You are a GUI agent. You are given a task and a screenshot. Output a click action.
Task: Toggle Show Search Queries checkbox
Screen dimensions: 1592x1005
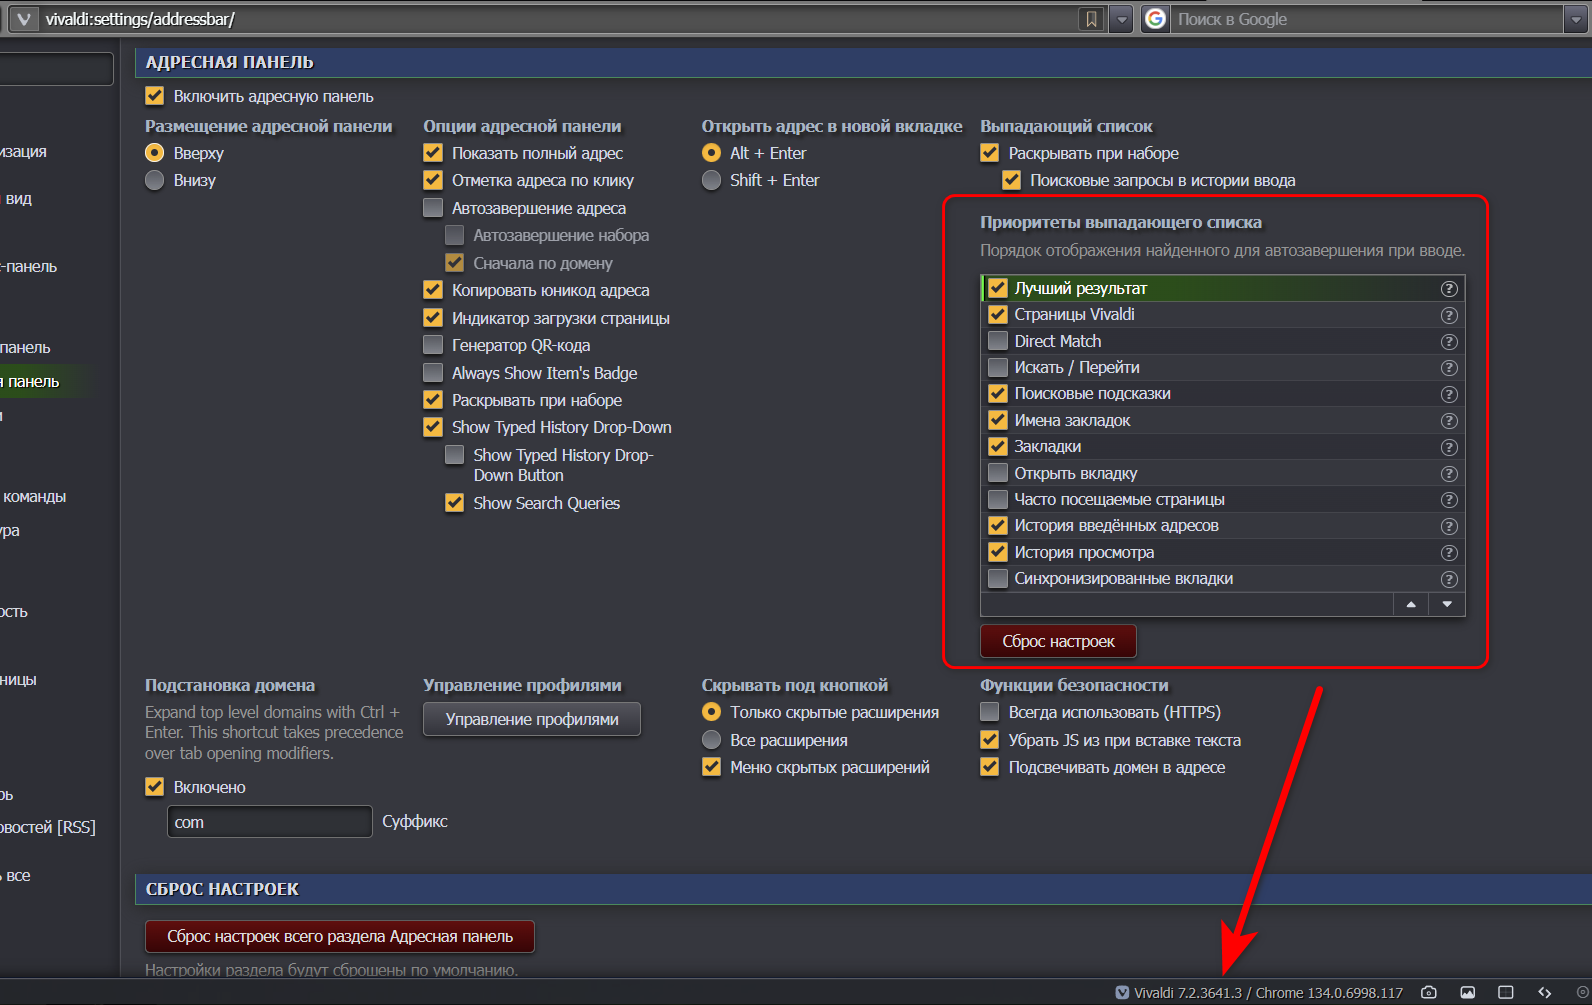(455, 503)
